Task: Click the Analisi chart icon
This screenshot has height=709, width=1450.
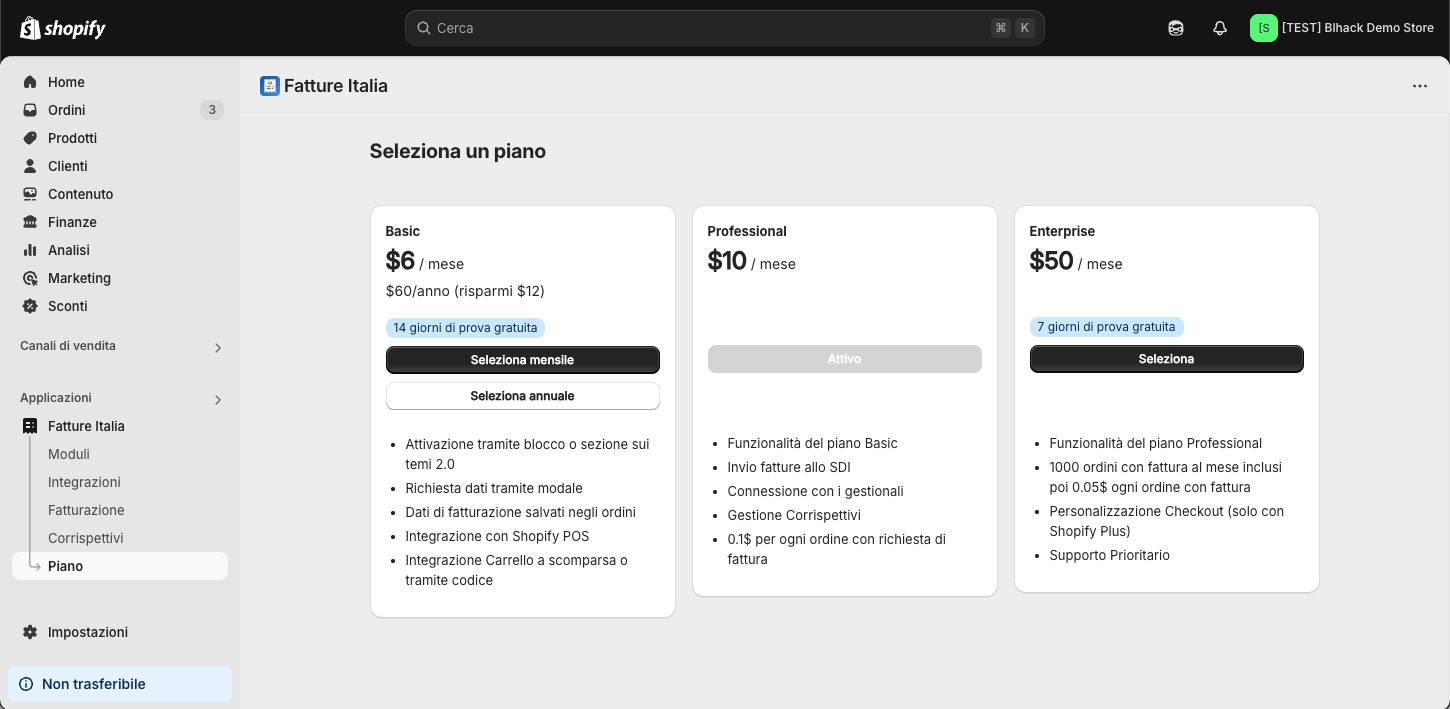Action: point(30,250)
